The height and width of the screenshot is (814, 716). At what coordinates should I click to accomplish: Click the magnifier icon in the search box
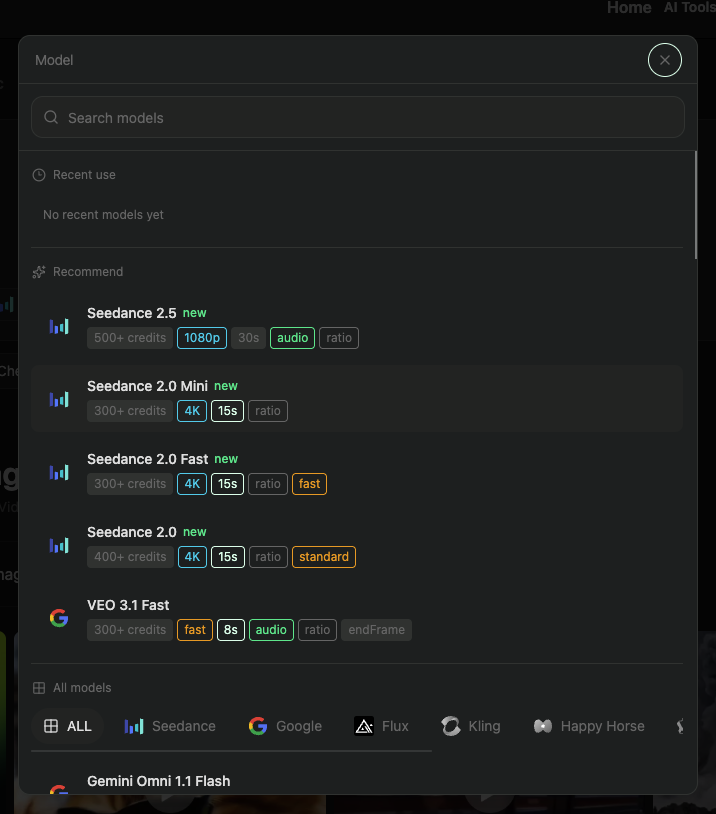(51, 117)
